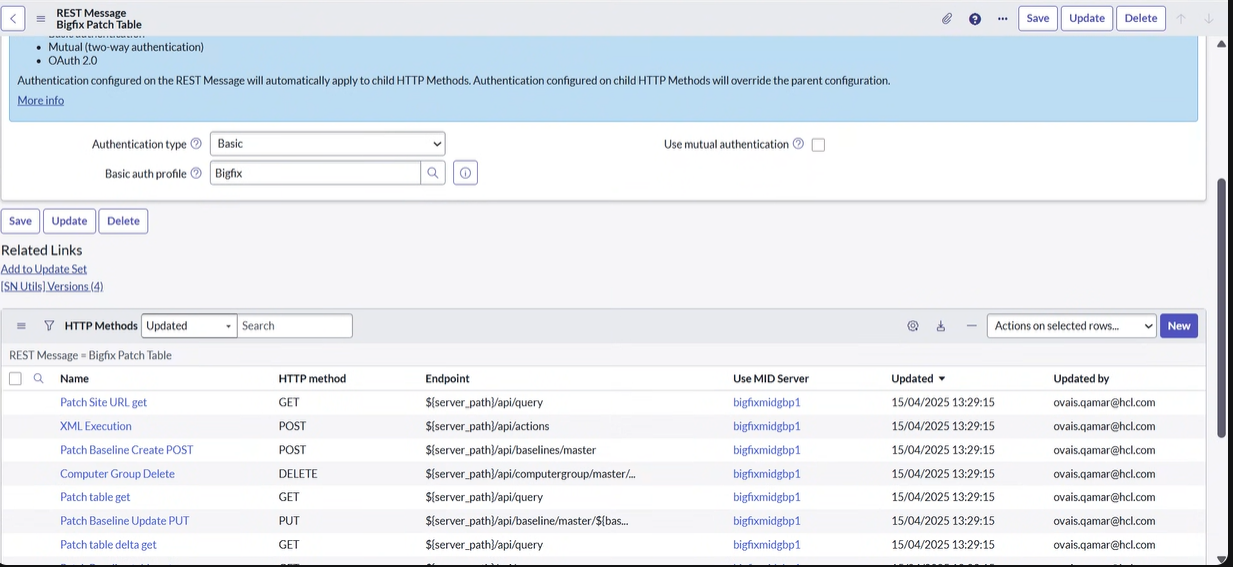Click the back arrow in the header
Image resolution: width=1233 pixels, height=567 pixels.
click(14, 18)
